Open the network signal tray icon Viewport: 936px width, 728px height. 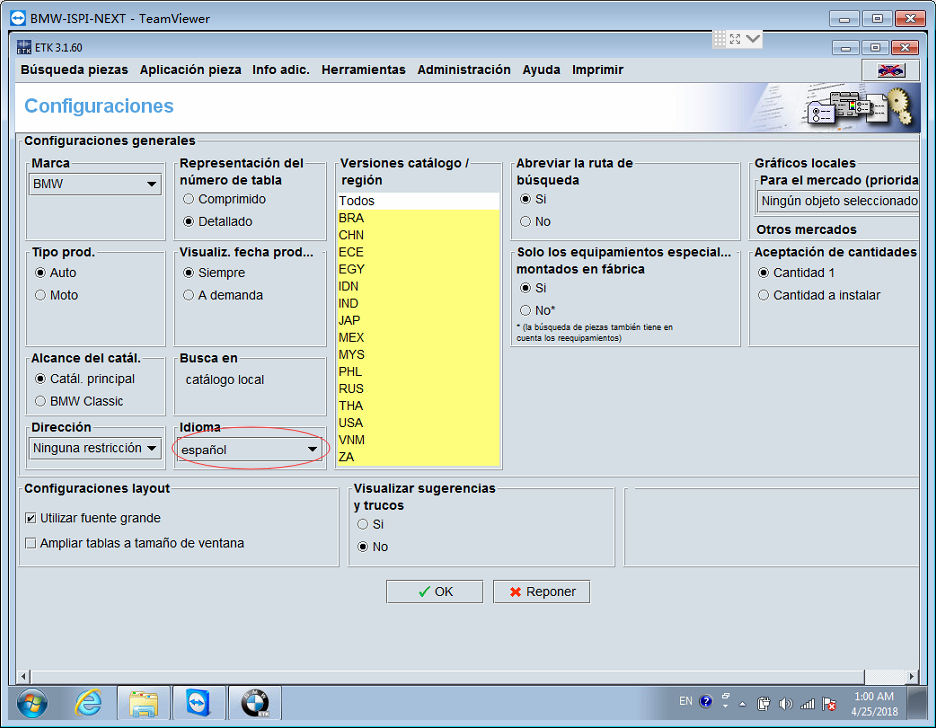[x=807, y=704]
